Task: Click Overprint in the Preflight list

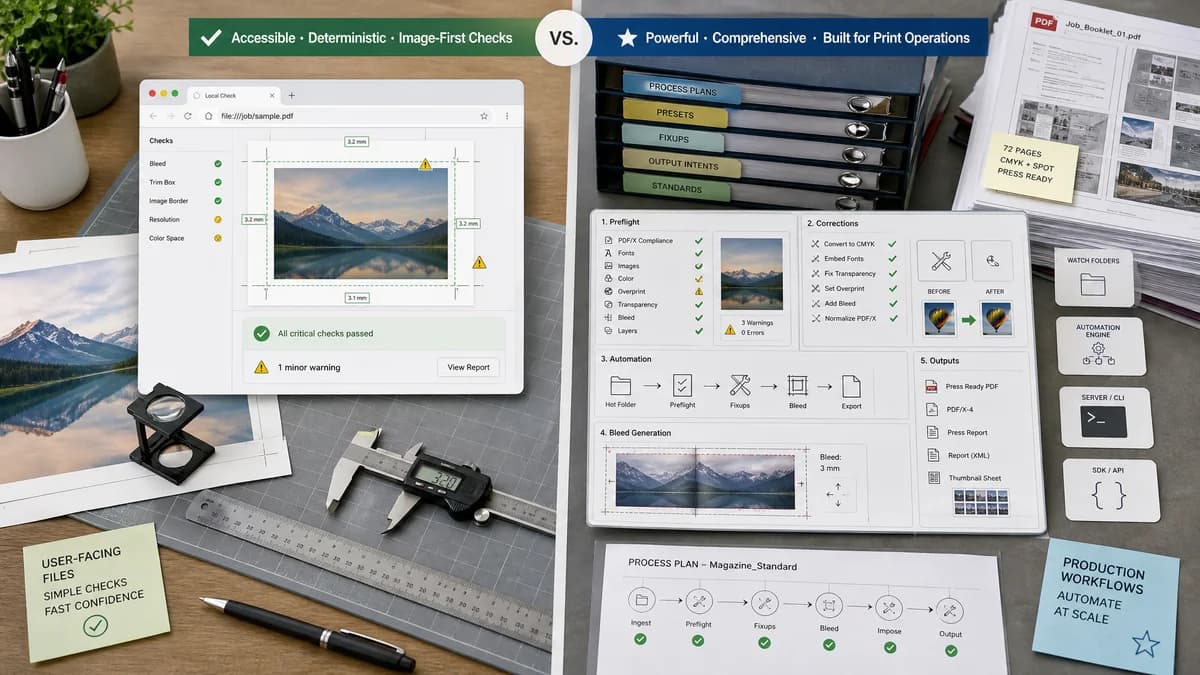Action: pos(655,291)
